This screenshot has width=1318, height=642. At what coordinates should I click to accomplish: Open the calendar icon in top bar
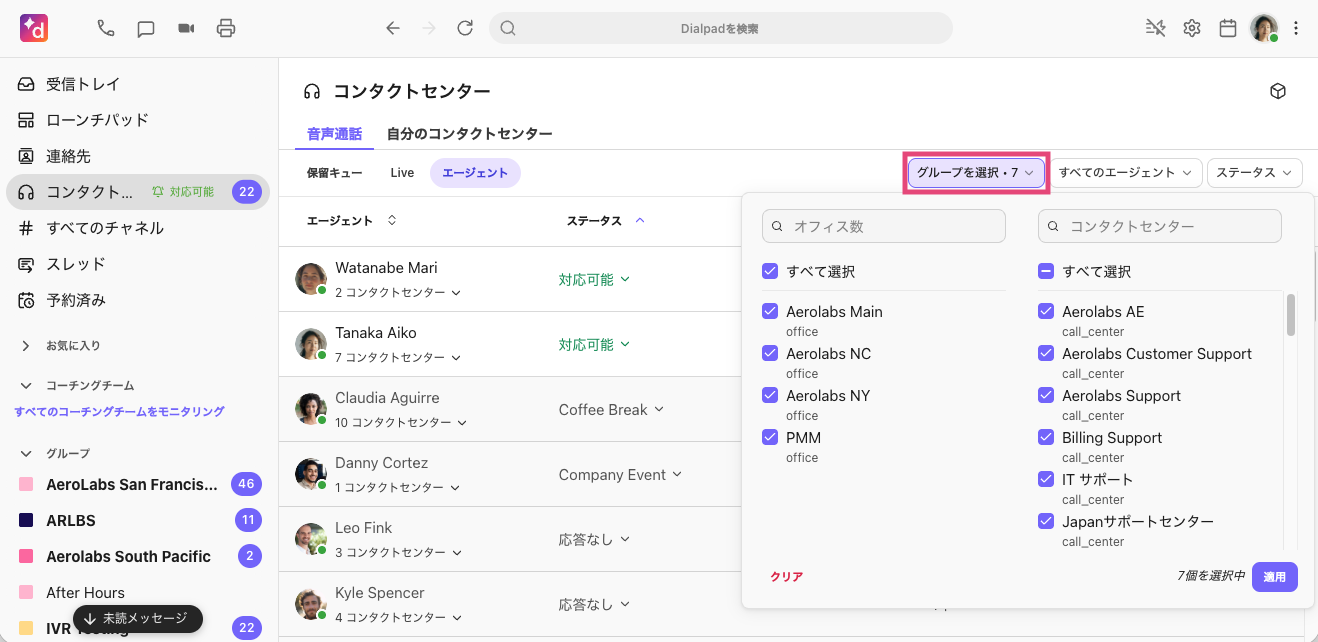[1228, 28]
